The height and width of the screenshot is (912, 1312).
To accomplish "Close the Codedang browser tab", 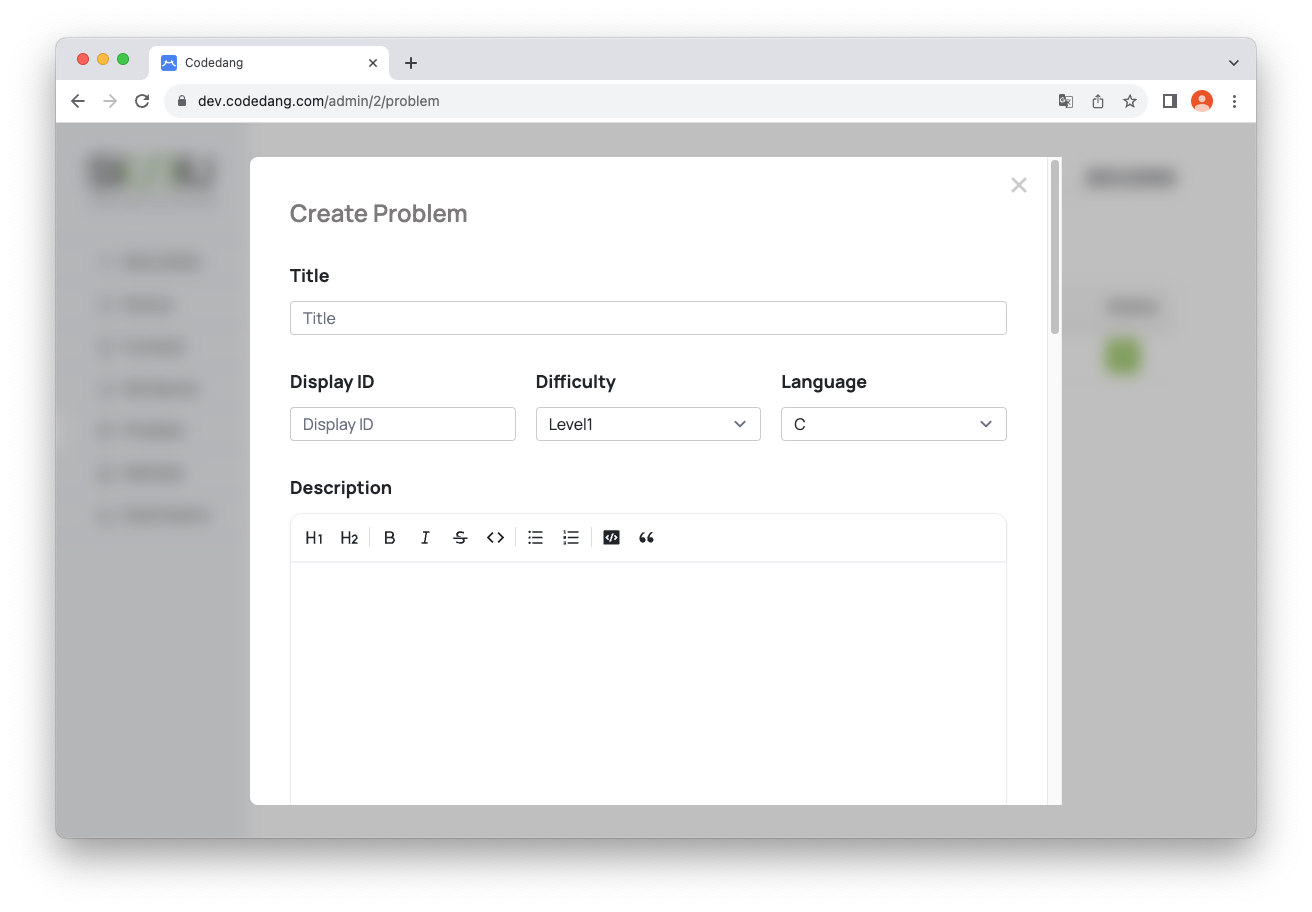I will 373,62.
